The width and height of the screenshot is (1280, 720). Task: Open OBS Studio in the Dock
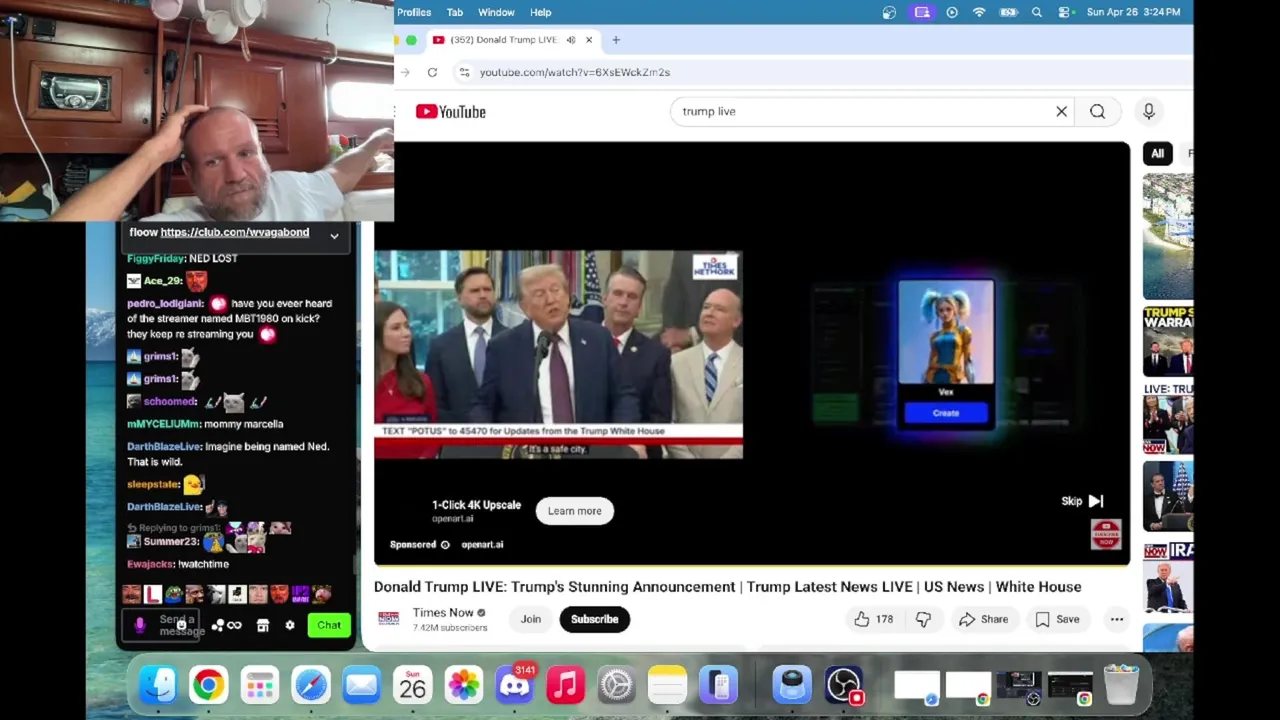point(843,685)
